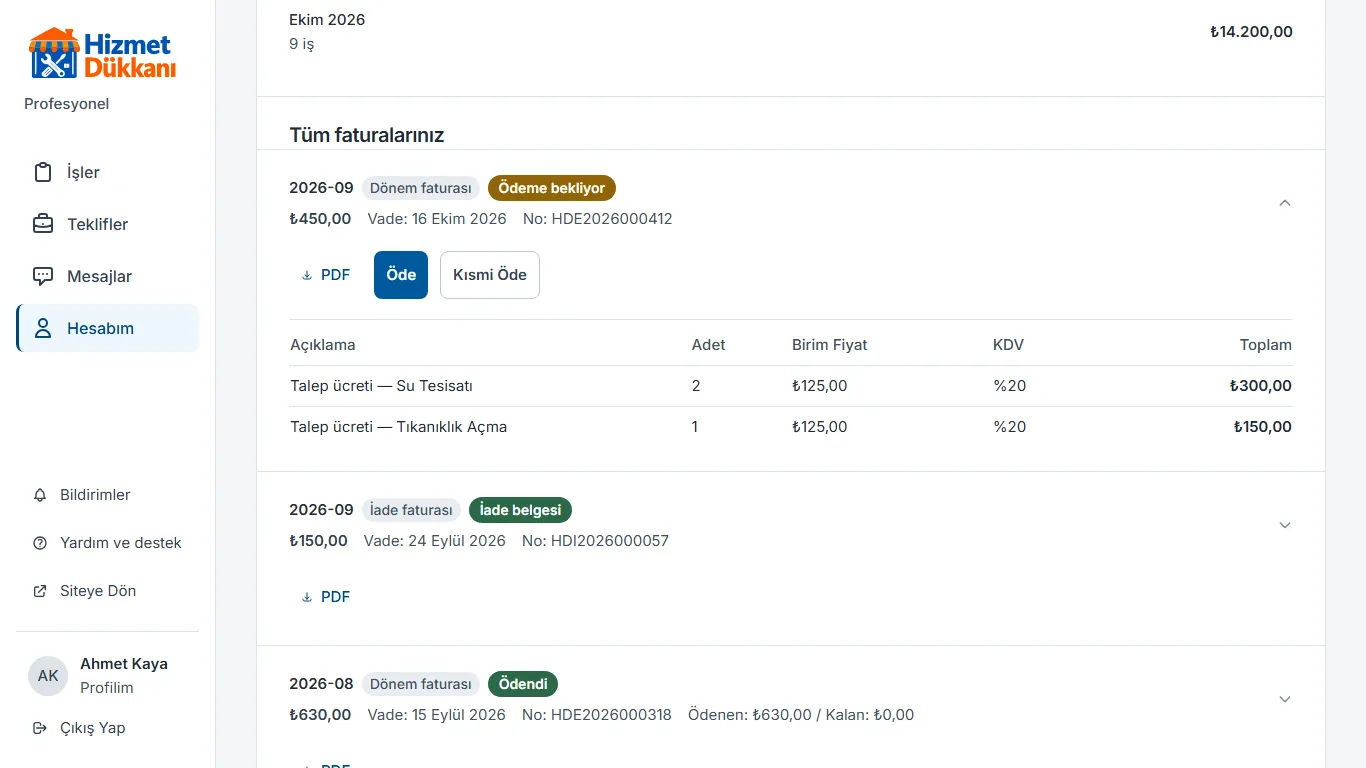Click Çıkış Yap to log out
Viewport: 1366px width, 768px height.
108,728
